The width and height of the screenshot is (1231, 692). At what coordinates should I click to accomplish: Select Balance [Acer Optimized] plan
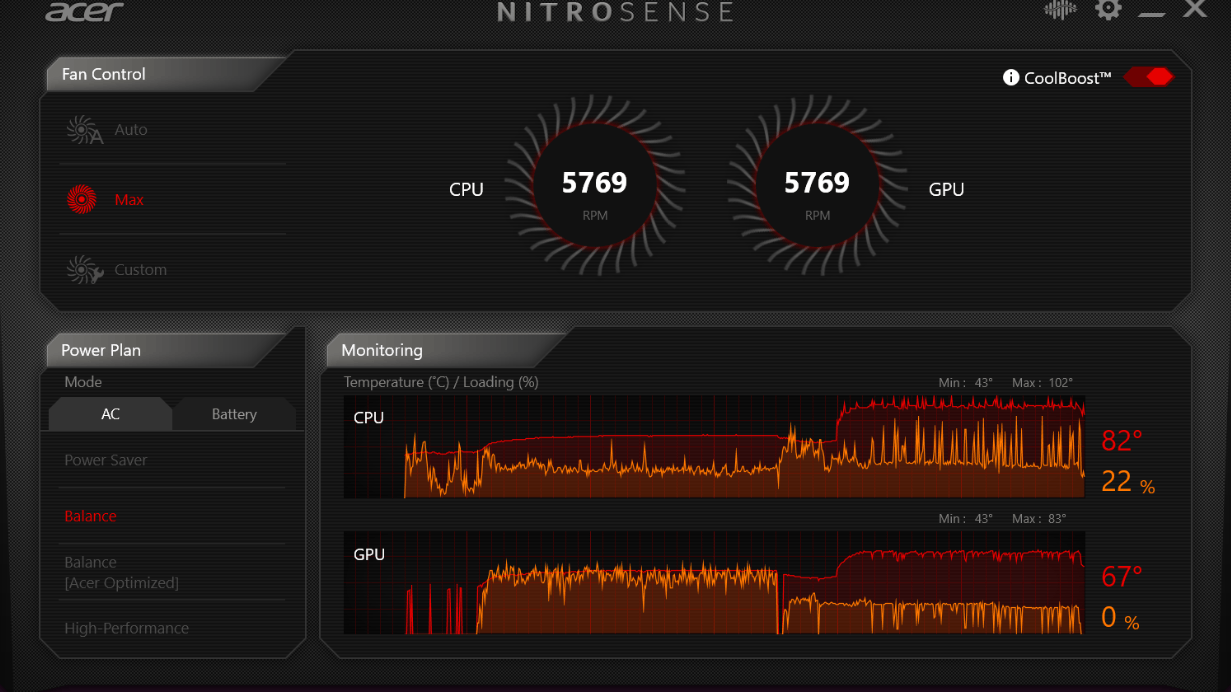tap(121, 572)
